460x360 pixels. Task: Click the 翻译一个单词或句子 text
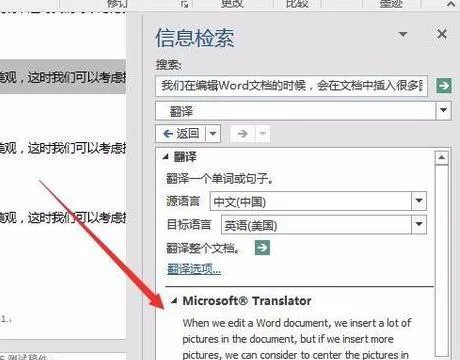(x=220, y=179)
